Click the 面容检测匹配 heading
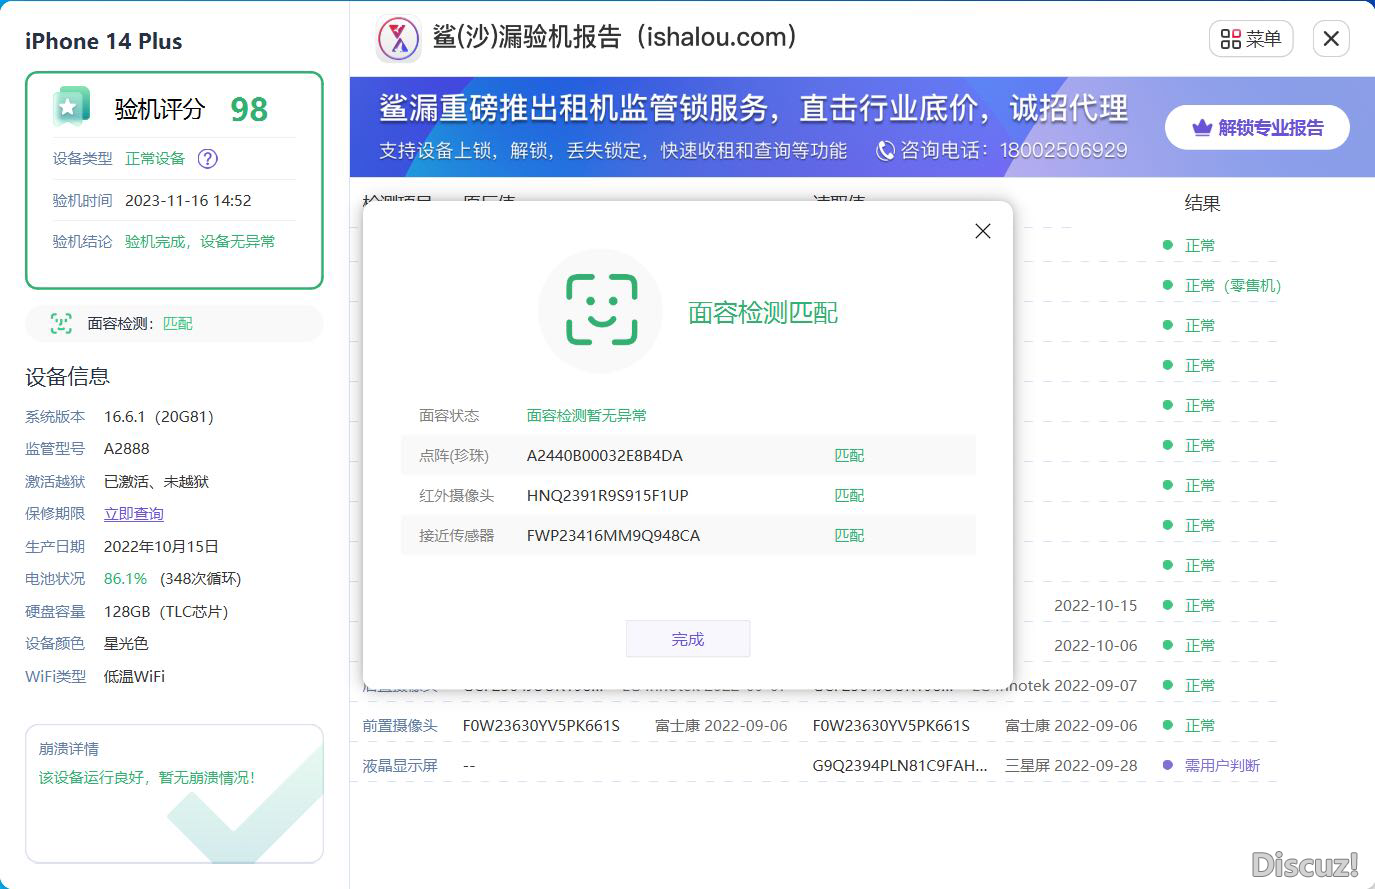This screenshot has width=1375, height=889. 763,313
